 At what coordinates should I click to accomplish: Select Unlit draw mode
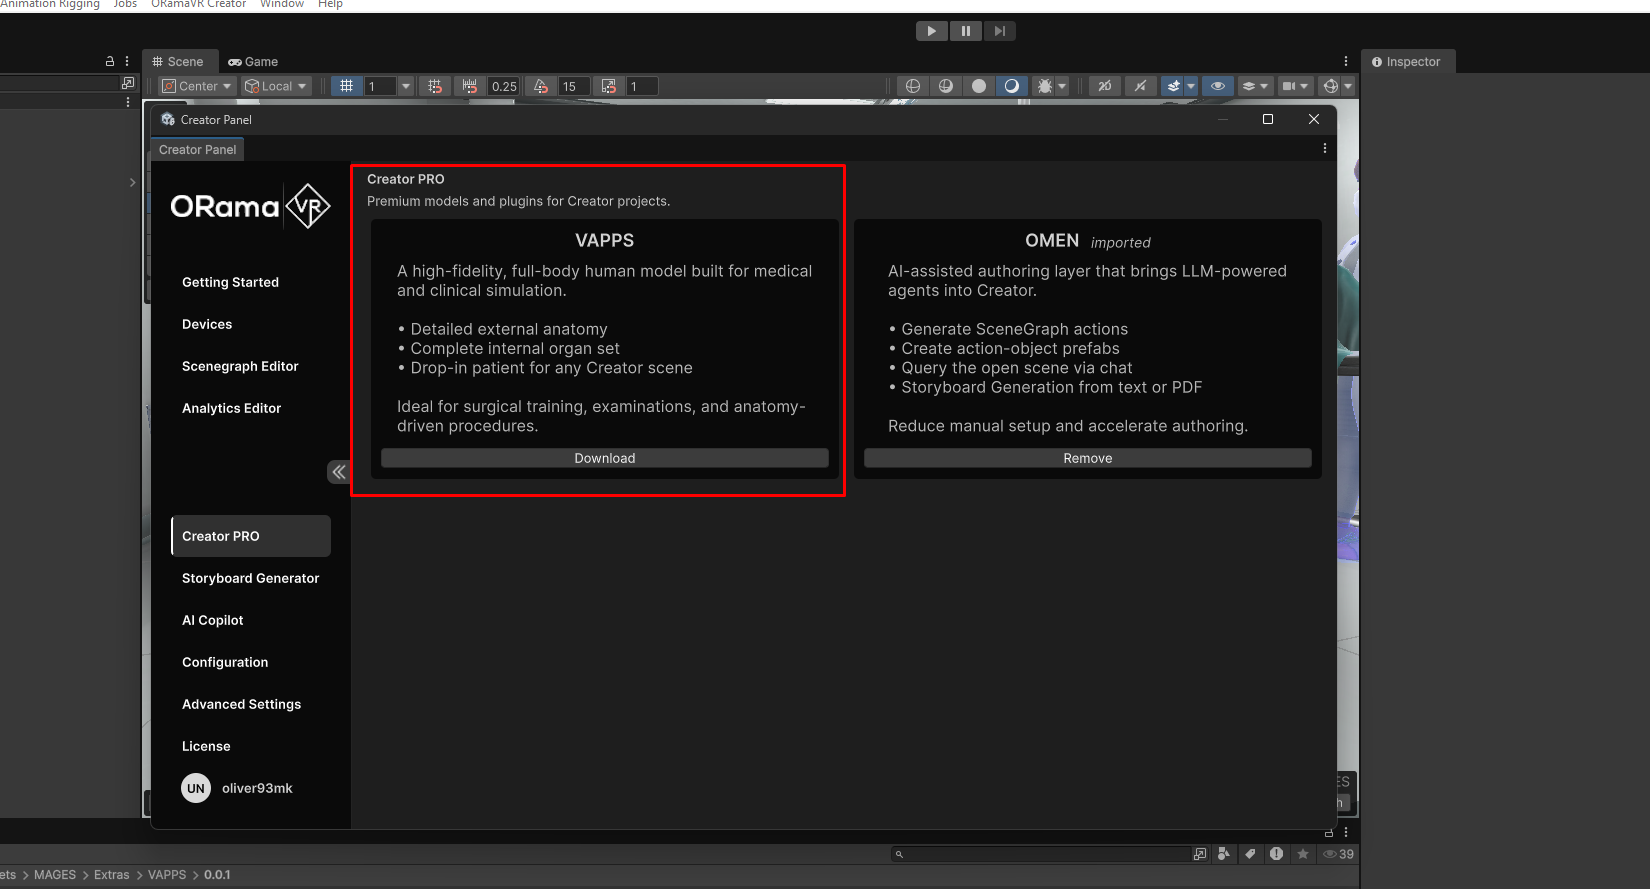[x=979, y=86]
